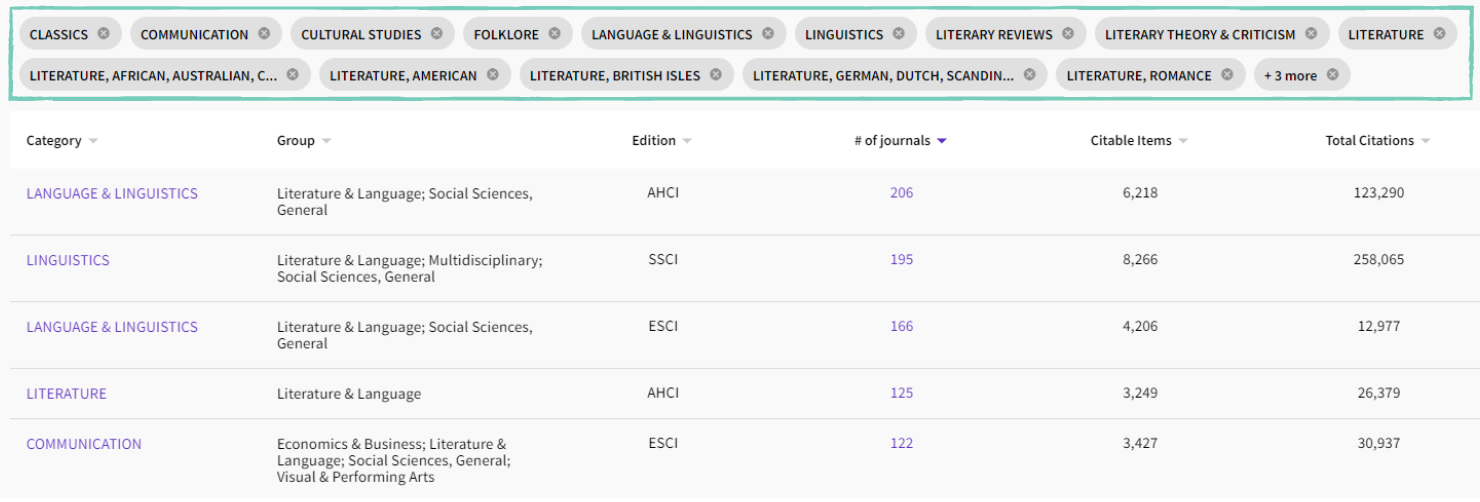Viewport: 1480px width, 502px height.
Task: Open LANGUAGE & LINGUISTICS category in AHCI row
Action: pos(112,194)
